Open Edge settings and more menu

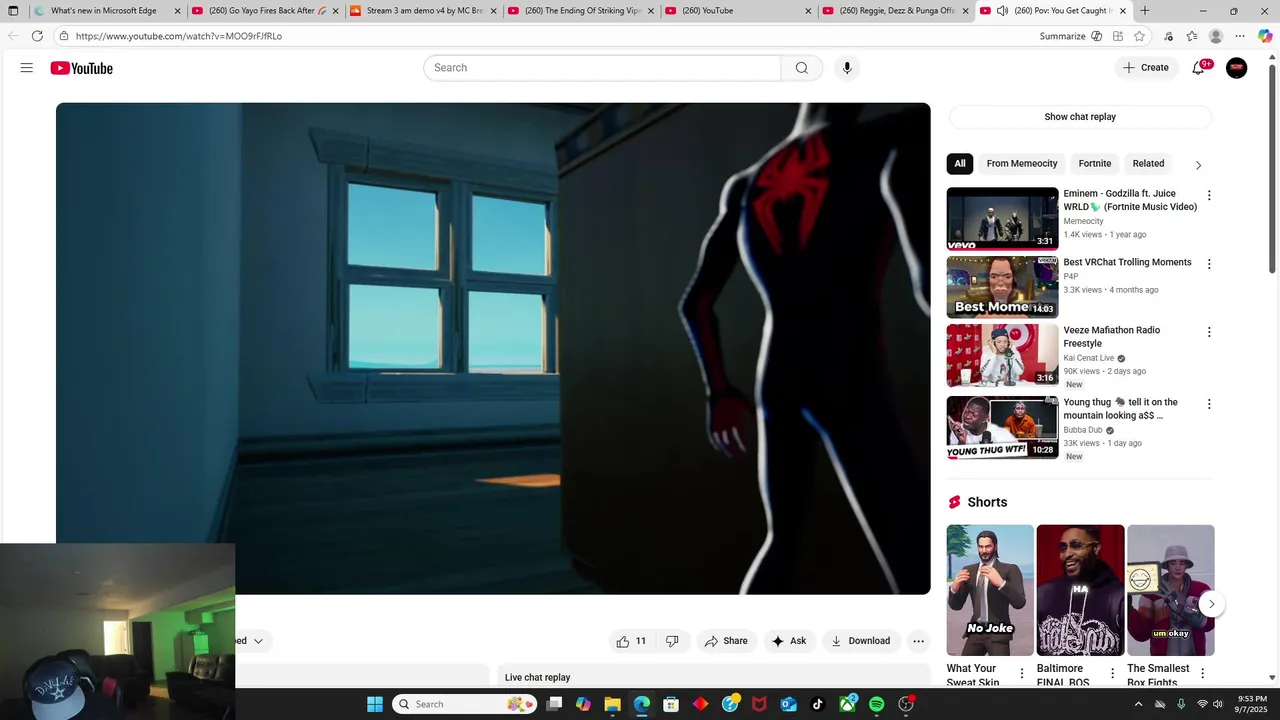click(x=1240, y=36)
